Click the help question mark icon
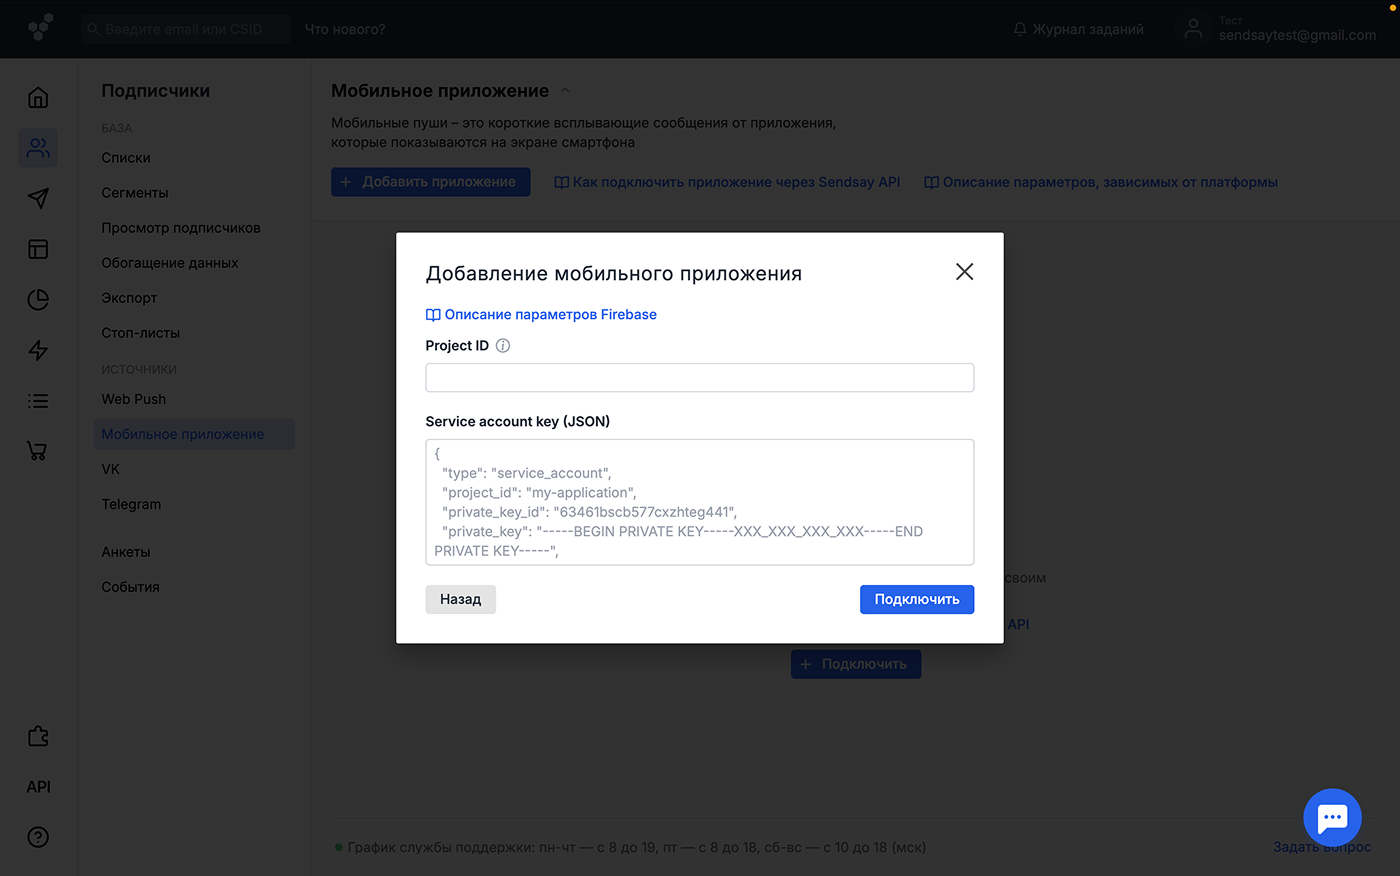 click(38, 837)
